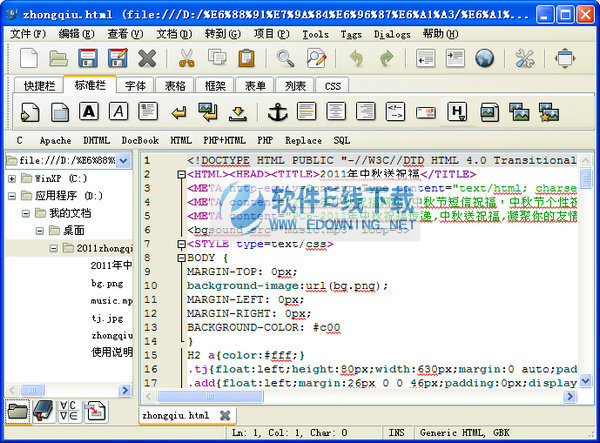Open the PHP+HTML custom menu
This screenshot has height=443, width=600.
(224, 140)
